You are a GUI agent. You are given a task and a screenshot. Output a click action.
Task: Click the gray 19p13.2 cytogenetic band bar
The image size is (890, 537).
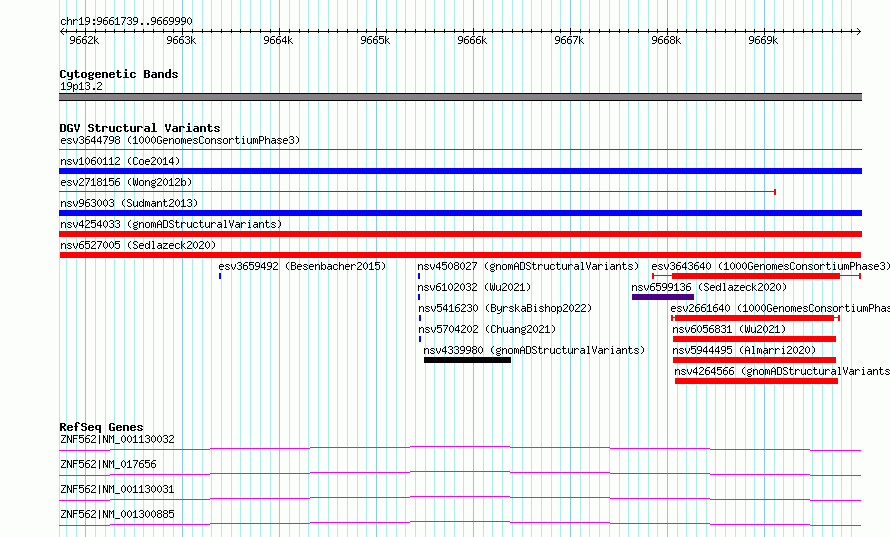[460, 97]
